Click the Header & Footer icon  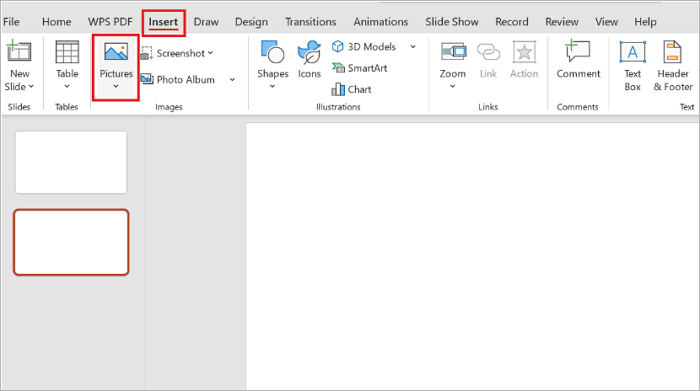click(672, 51)
